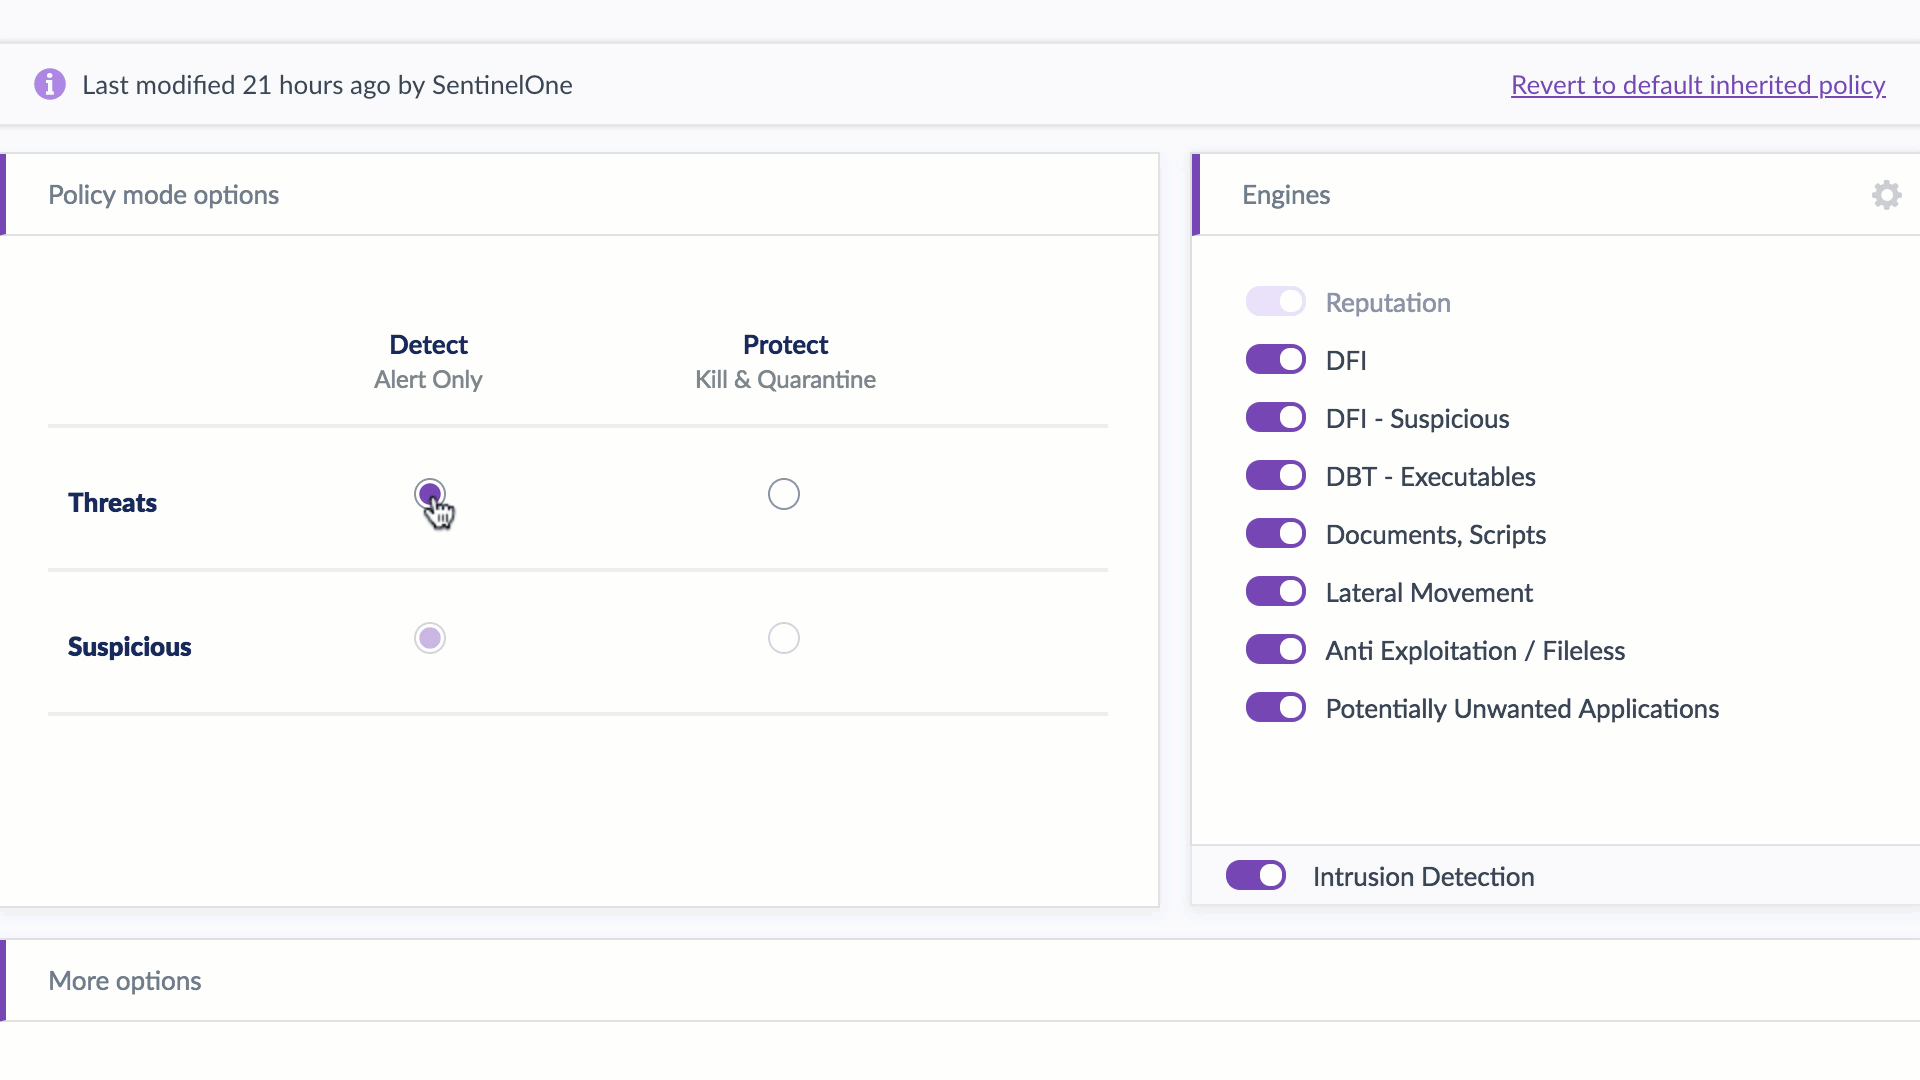Click Revert to default inherited policy link
The image size is (1920, 1080).
click(x=1697, y=85)
